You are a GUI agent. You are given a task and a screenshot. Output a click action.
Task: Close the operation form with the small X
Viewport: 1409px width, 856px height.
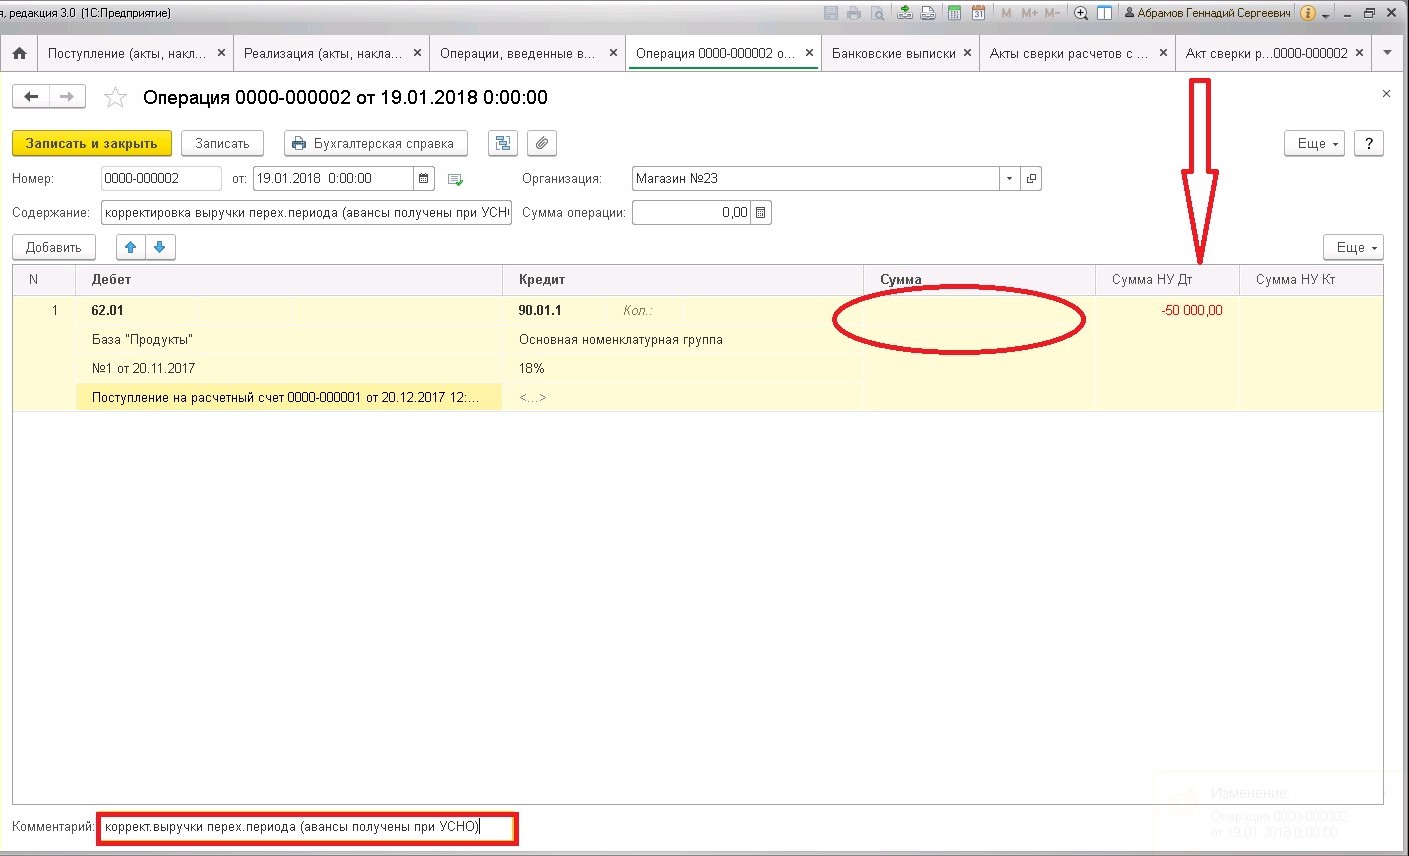(1386, 93)
